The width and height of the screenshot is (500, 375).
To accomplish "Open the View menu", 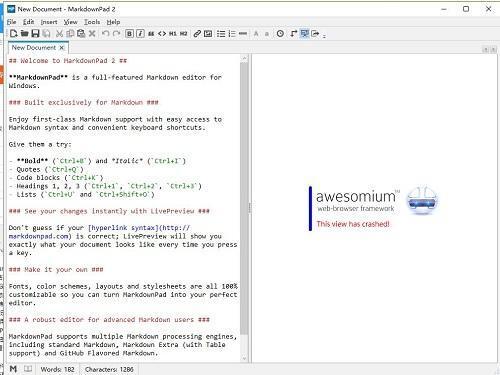I will (71, 22).
